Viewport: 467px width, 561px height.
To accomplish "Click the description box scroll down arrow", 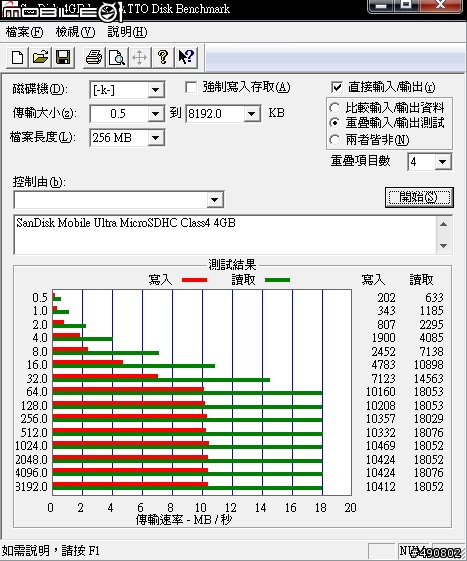I will click(444, 246).
